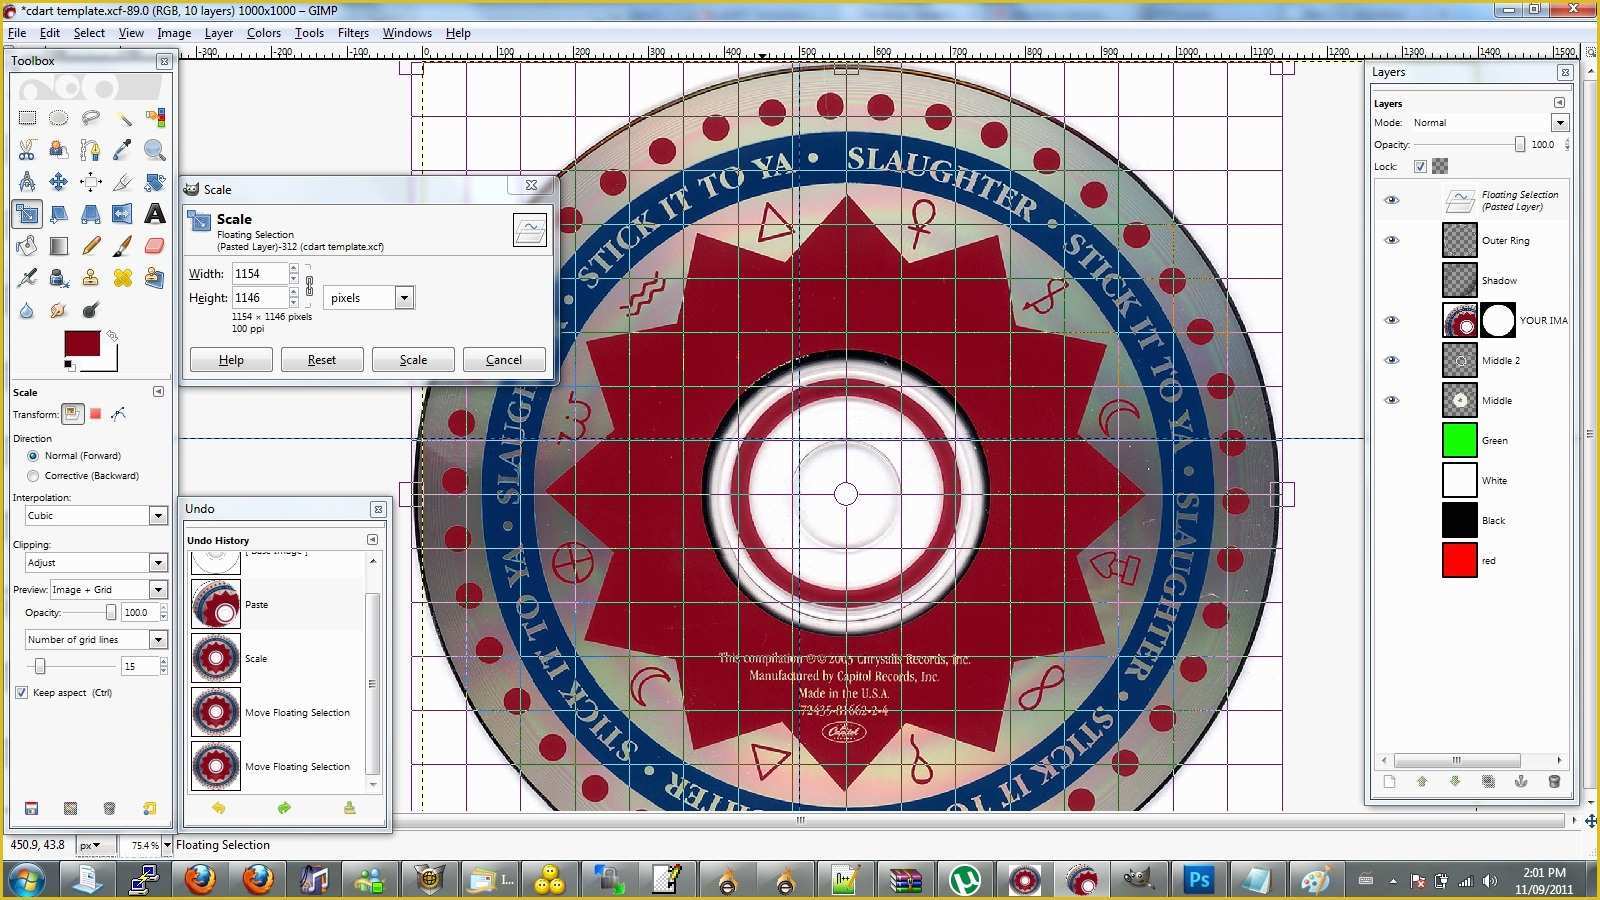
Task: Click the Width input field
Action: pyautogui.click(x=260, y=274)
